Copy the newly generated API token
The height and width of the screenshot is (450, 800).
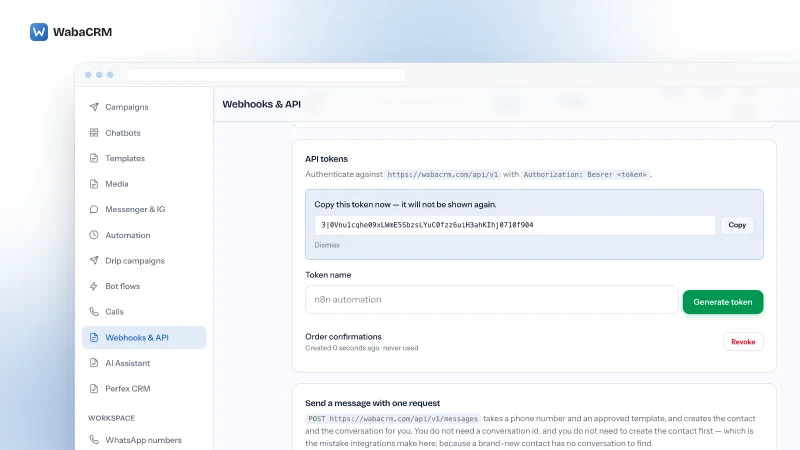(737, 225)
